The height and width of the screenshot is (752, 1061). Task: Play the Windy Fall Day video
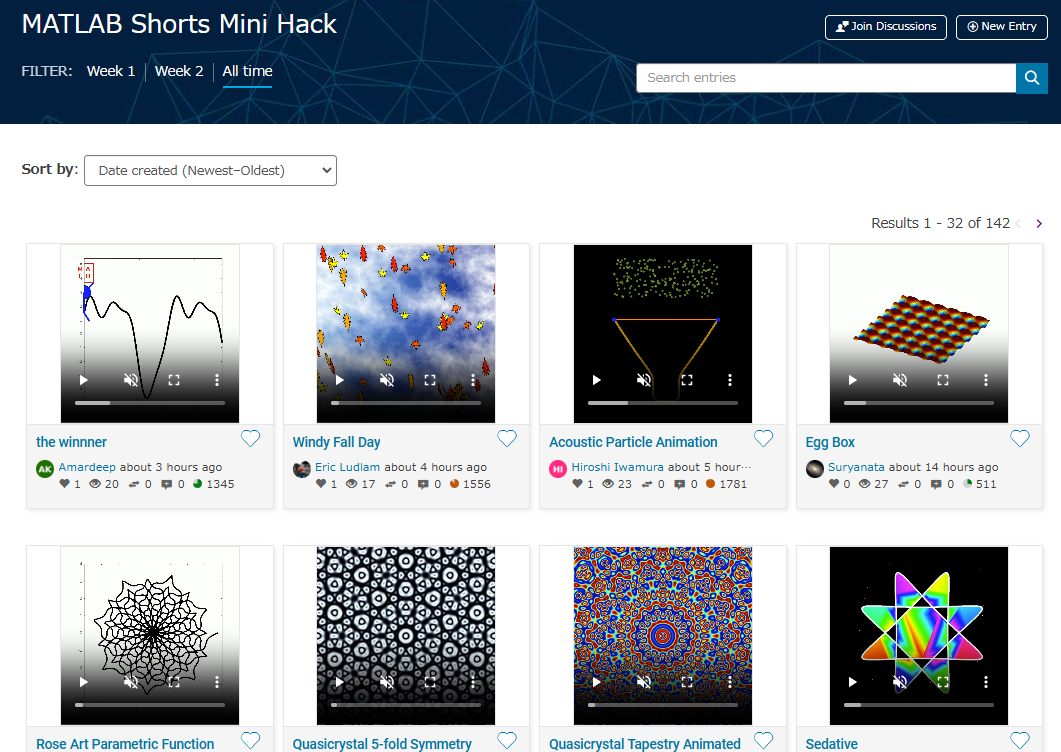[340, 380]
